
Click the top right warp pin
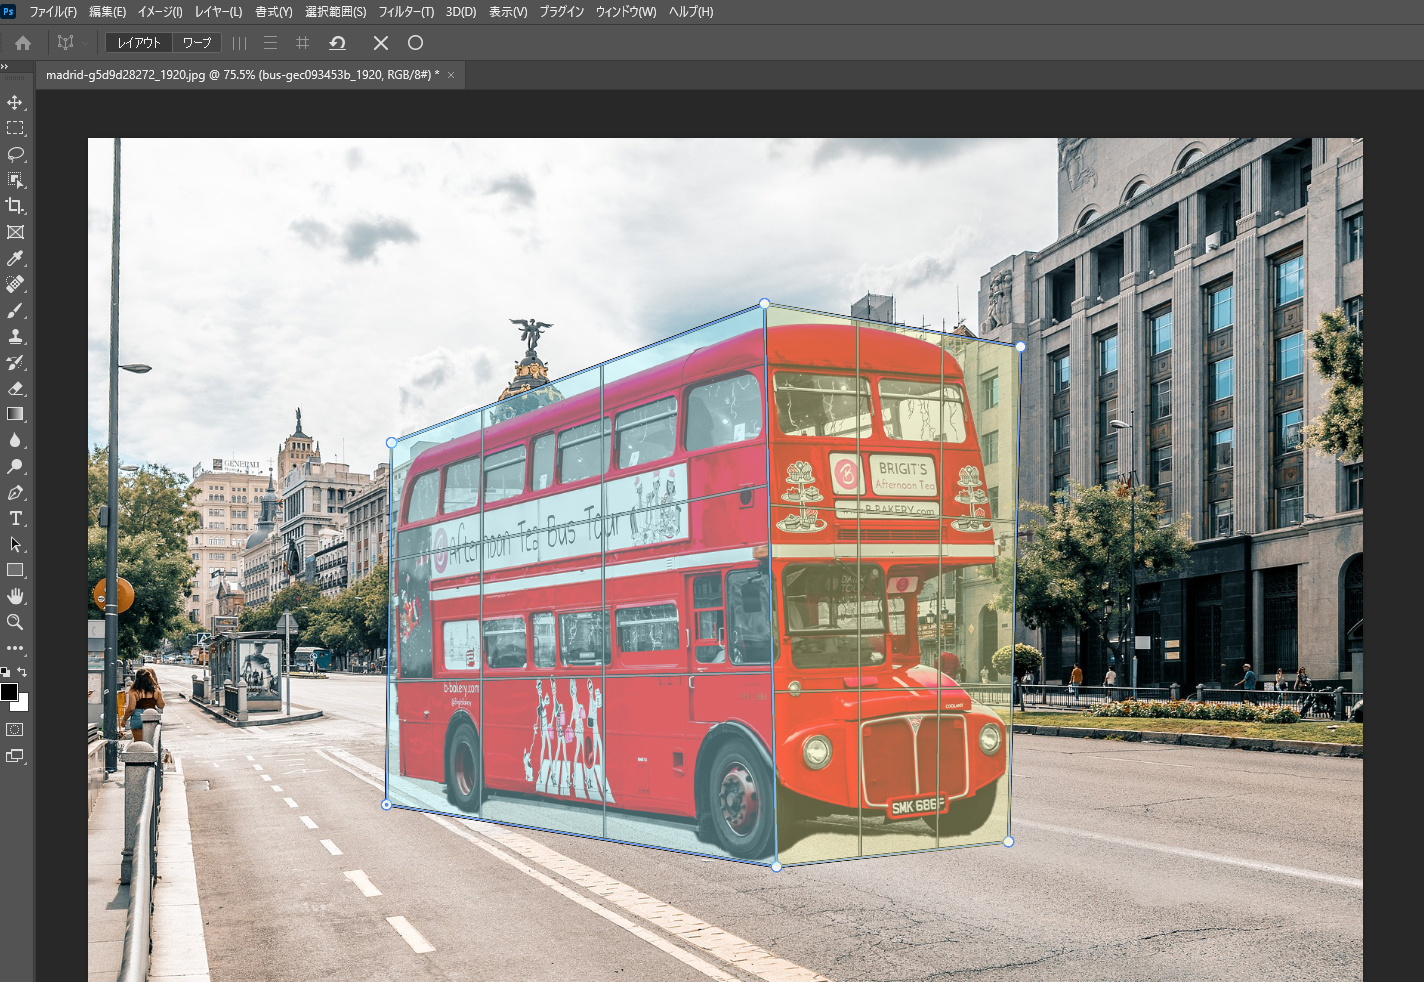[1020, 347]
